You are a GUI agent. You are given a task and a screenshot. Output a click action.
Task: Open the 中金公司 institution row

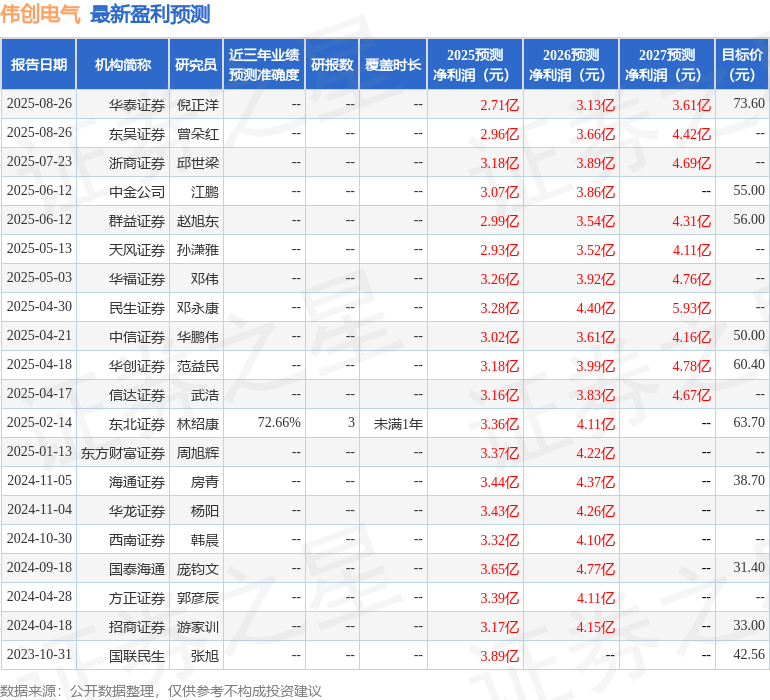pos(137,191)
